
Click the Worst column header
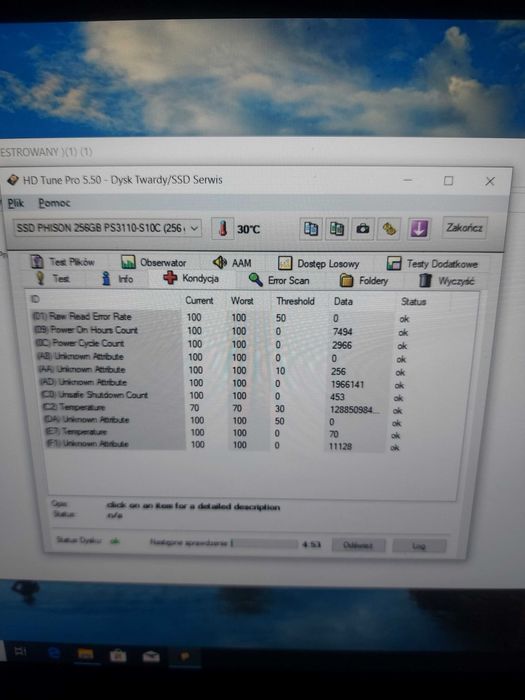pos(242,301)
